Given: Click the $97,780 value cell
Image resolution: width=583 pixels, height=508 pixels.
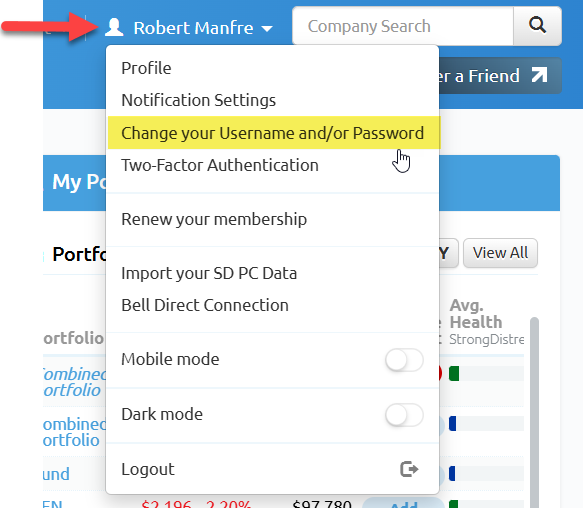Looking at the screenshot, I should [322, 504].
